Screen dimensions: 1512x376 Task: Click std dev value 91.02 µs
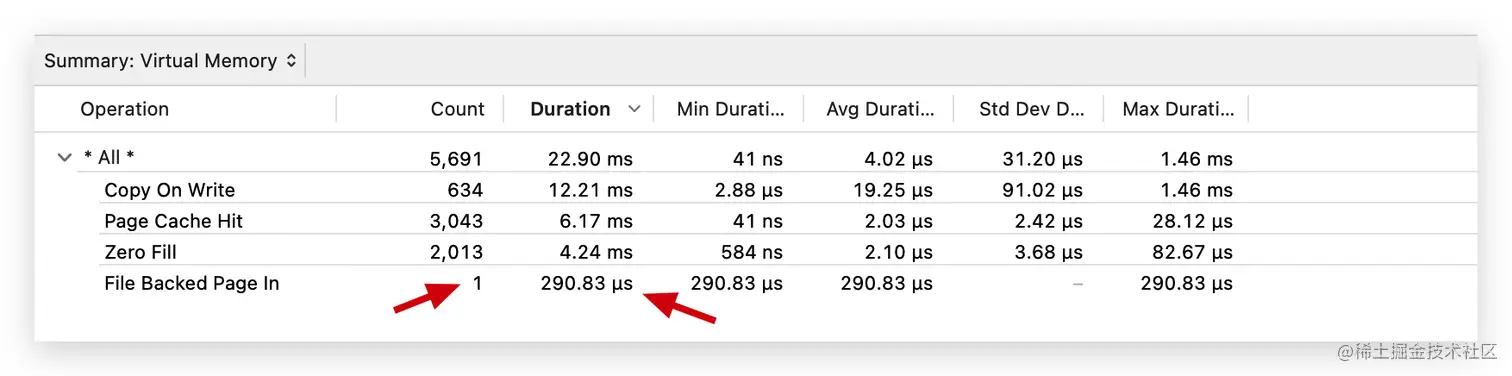(1043, 190)
